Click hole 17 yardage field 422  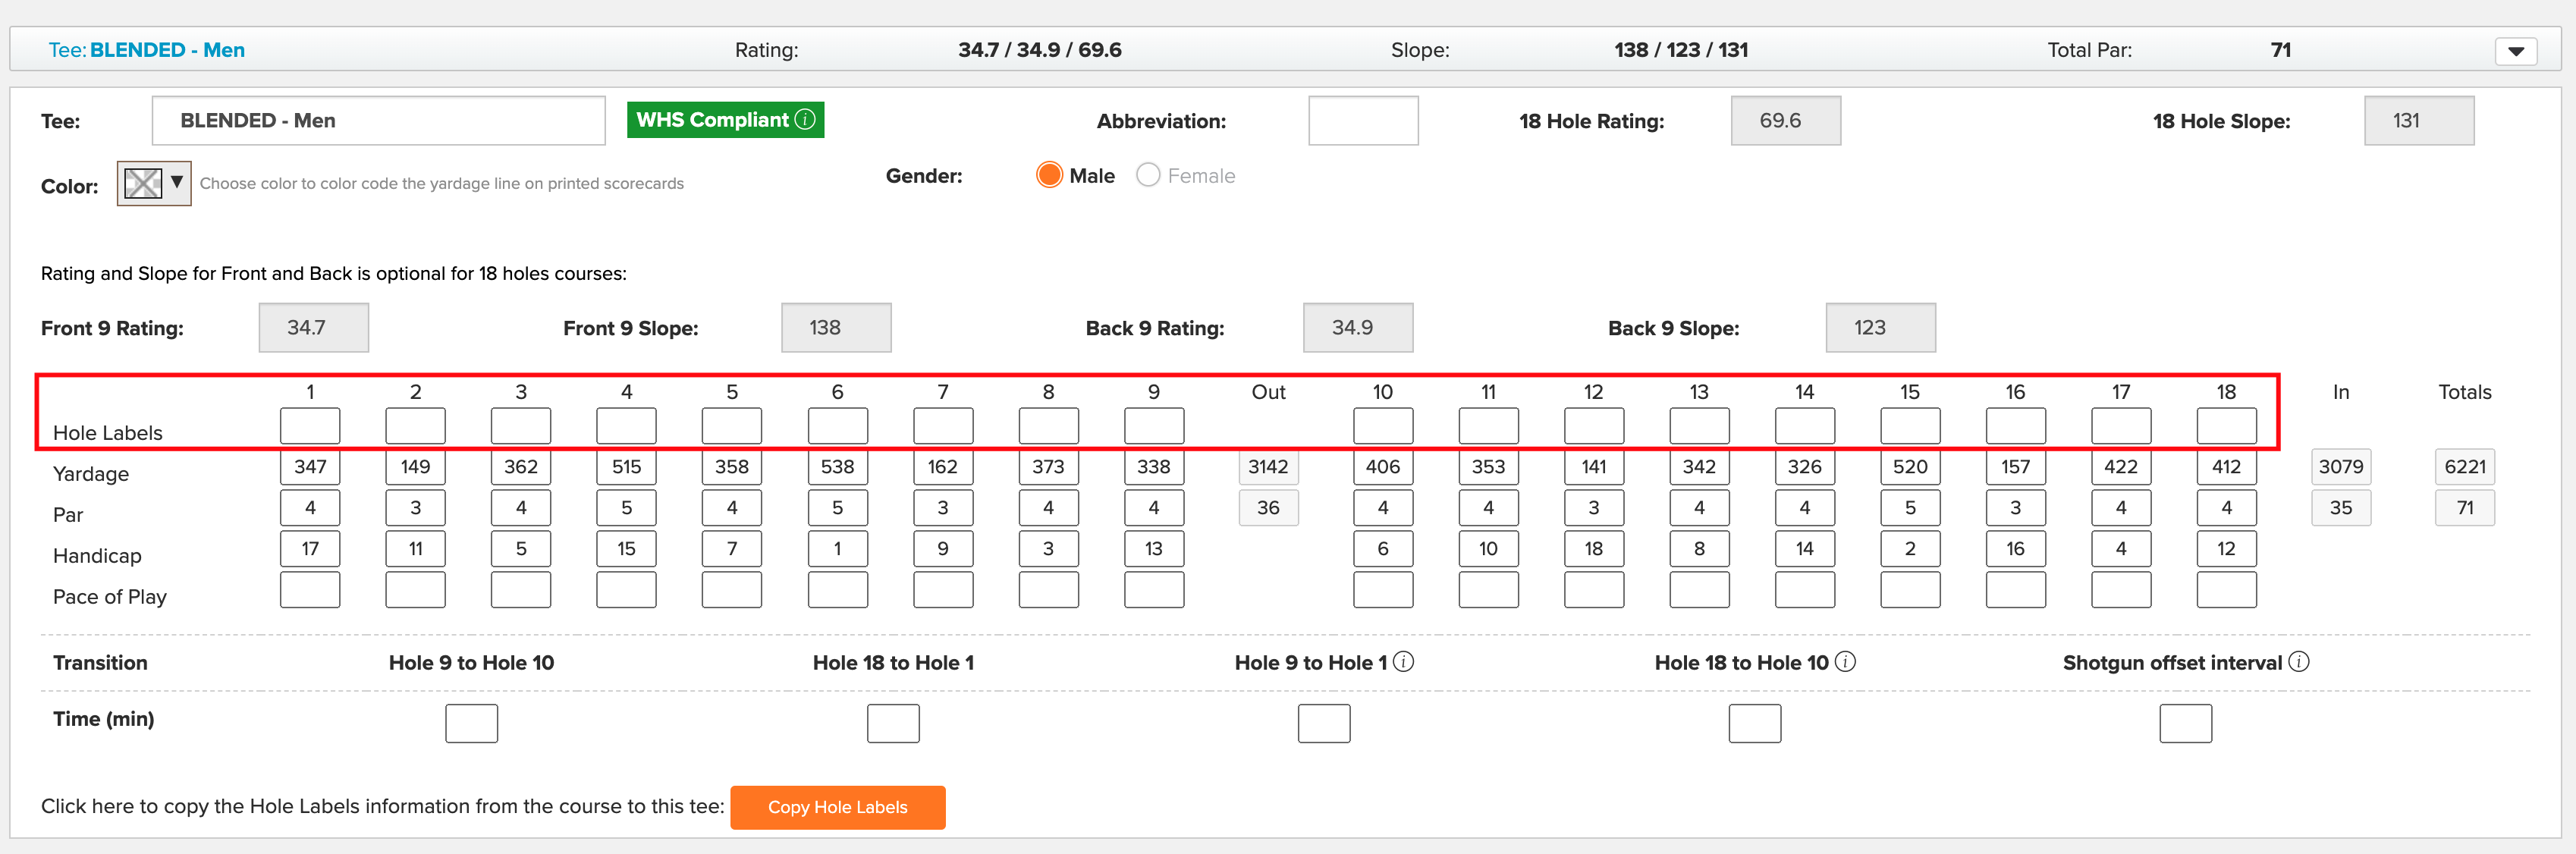[2122, 467]
